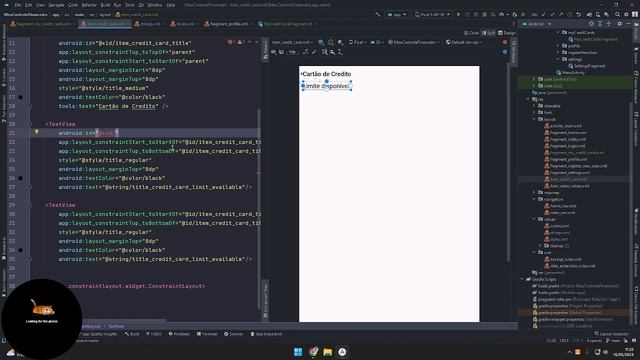Open fragment_profile.xml in project tree
Viewport: 640px width, 360px height.
click(x=565, y=159)
